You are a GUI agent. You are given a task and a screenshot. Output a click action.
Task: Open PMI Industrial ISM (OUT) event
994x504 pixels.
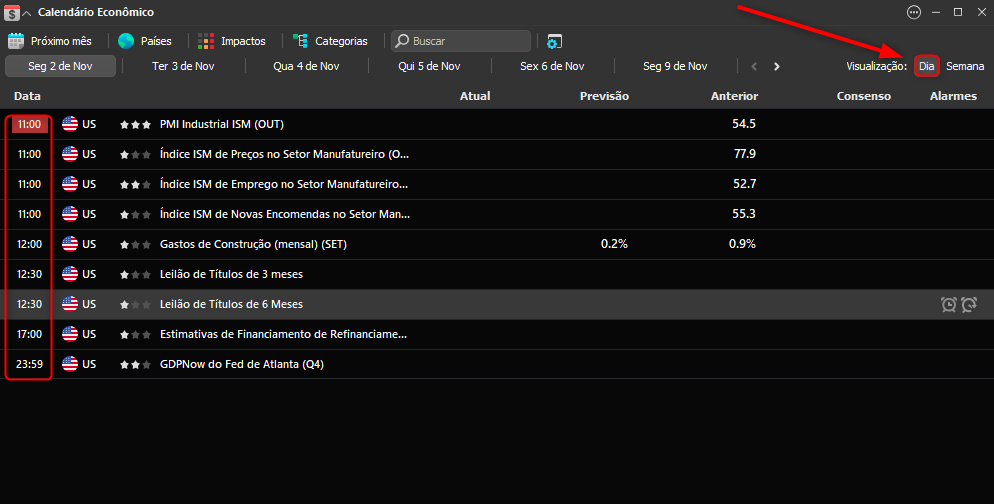click(x=222, y=124)
